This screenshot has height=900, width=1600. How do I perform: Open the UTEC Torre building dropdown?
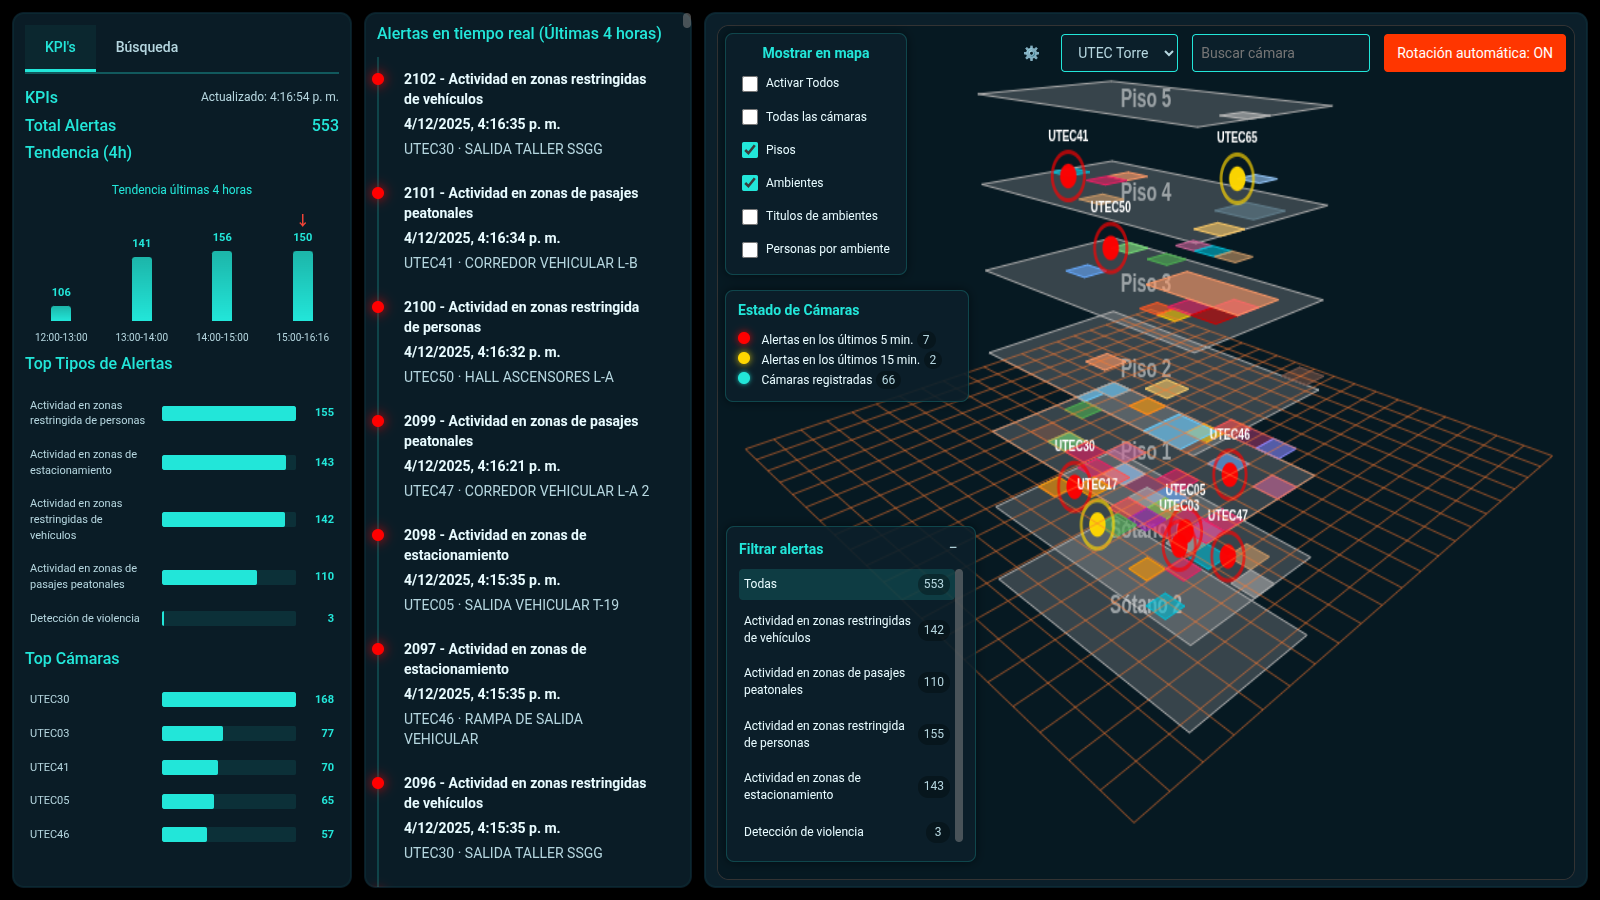coord(1119,53)
